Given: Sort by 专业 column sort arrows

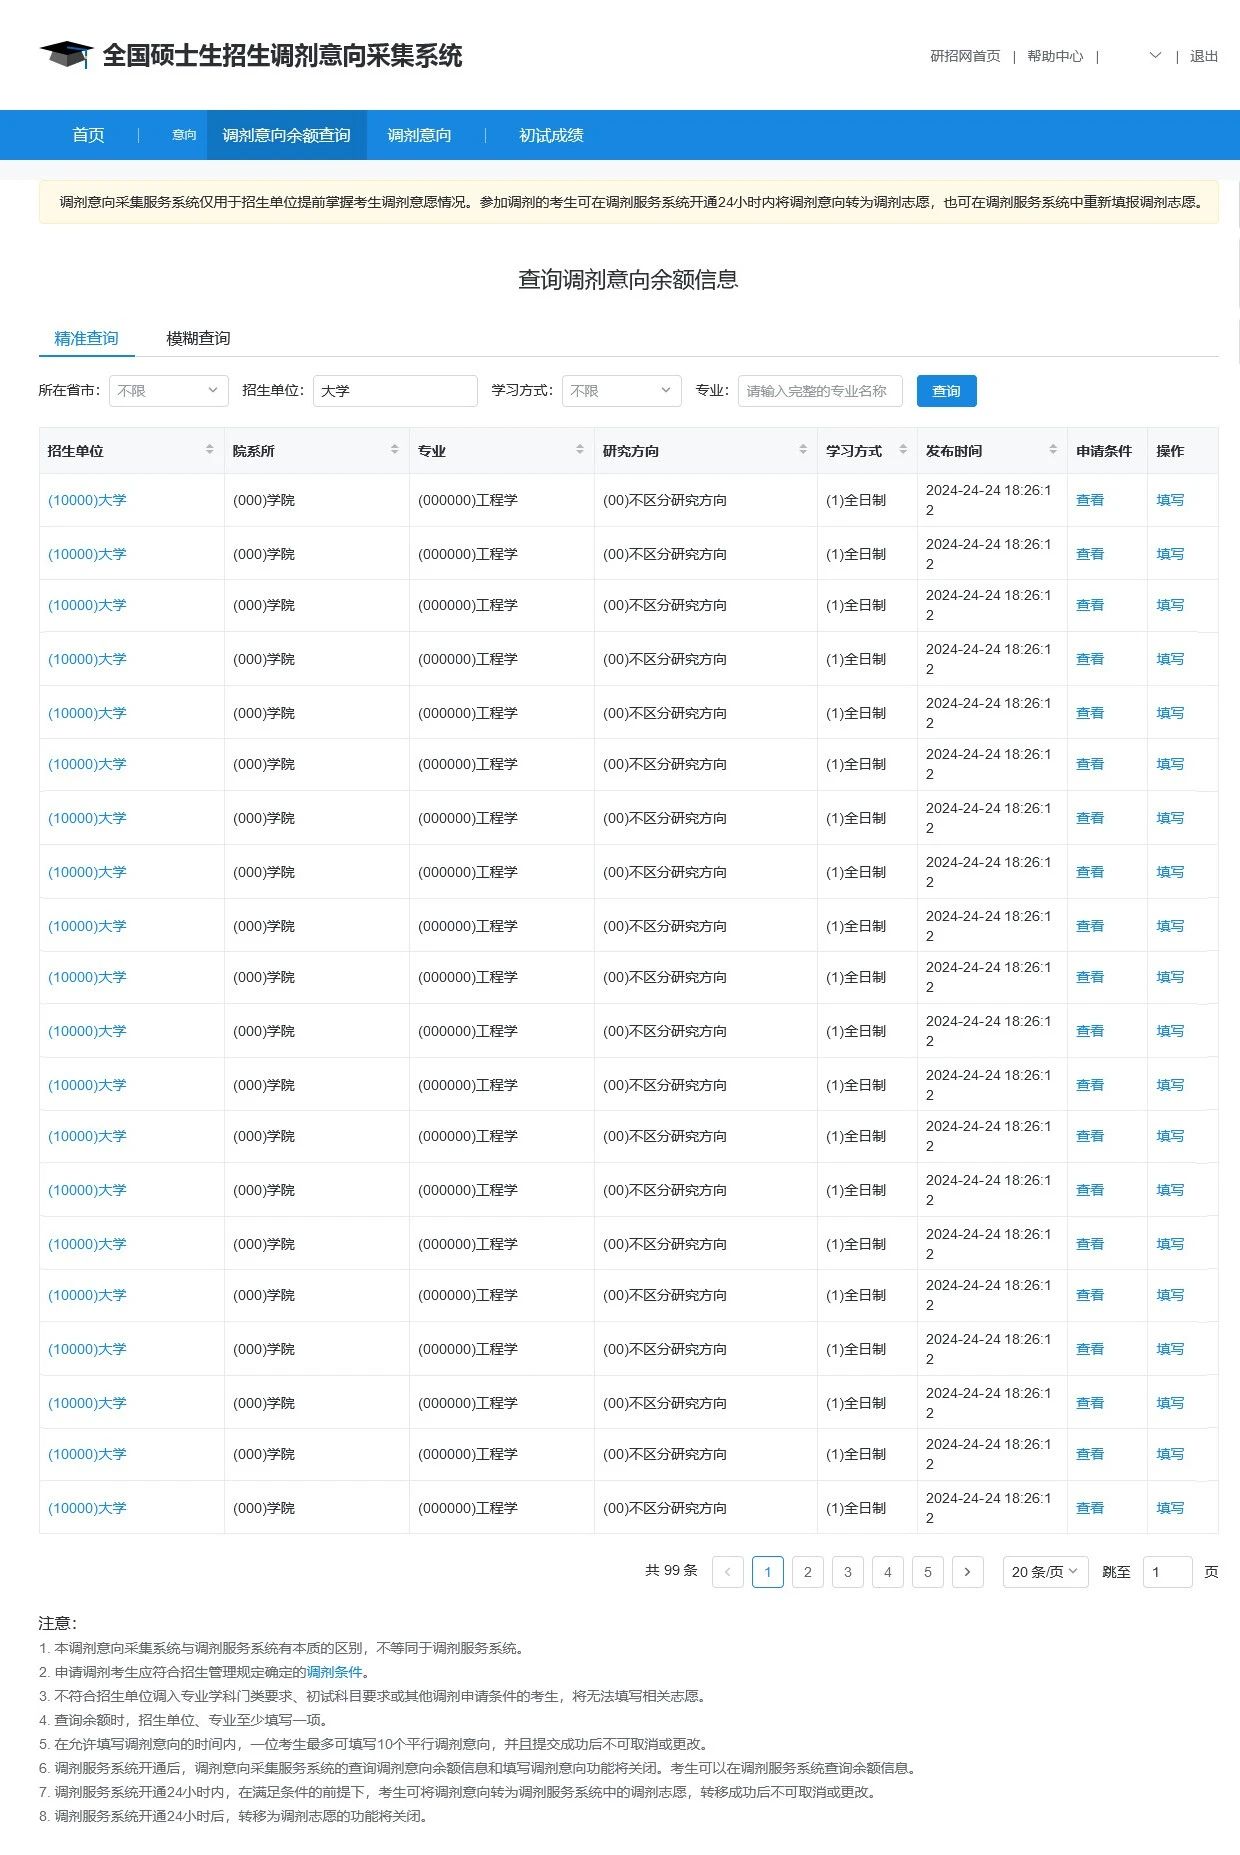Looking at the screenshot, I should 579,450.
